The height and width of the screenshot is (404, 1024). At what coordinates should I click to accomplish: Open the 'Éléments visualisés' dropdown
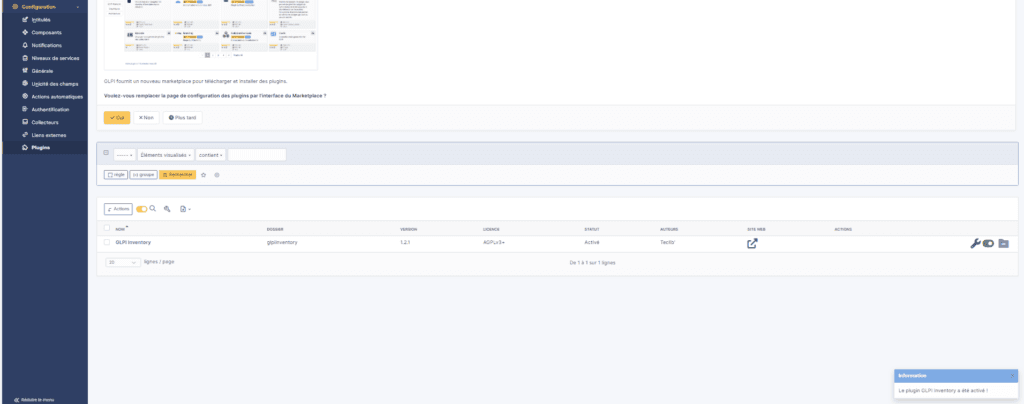166,155
